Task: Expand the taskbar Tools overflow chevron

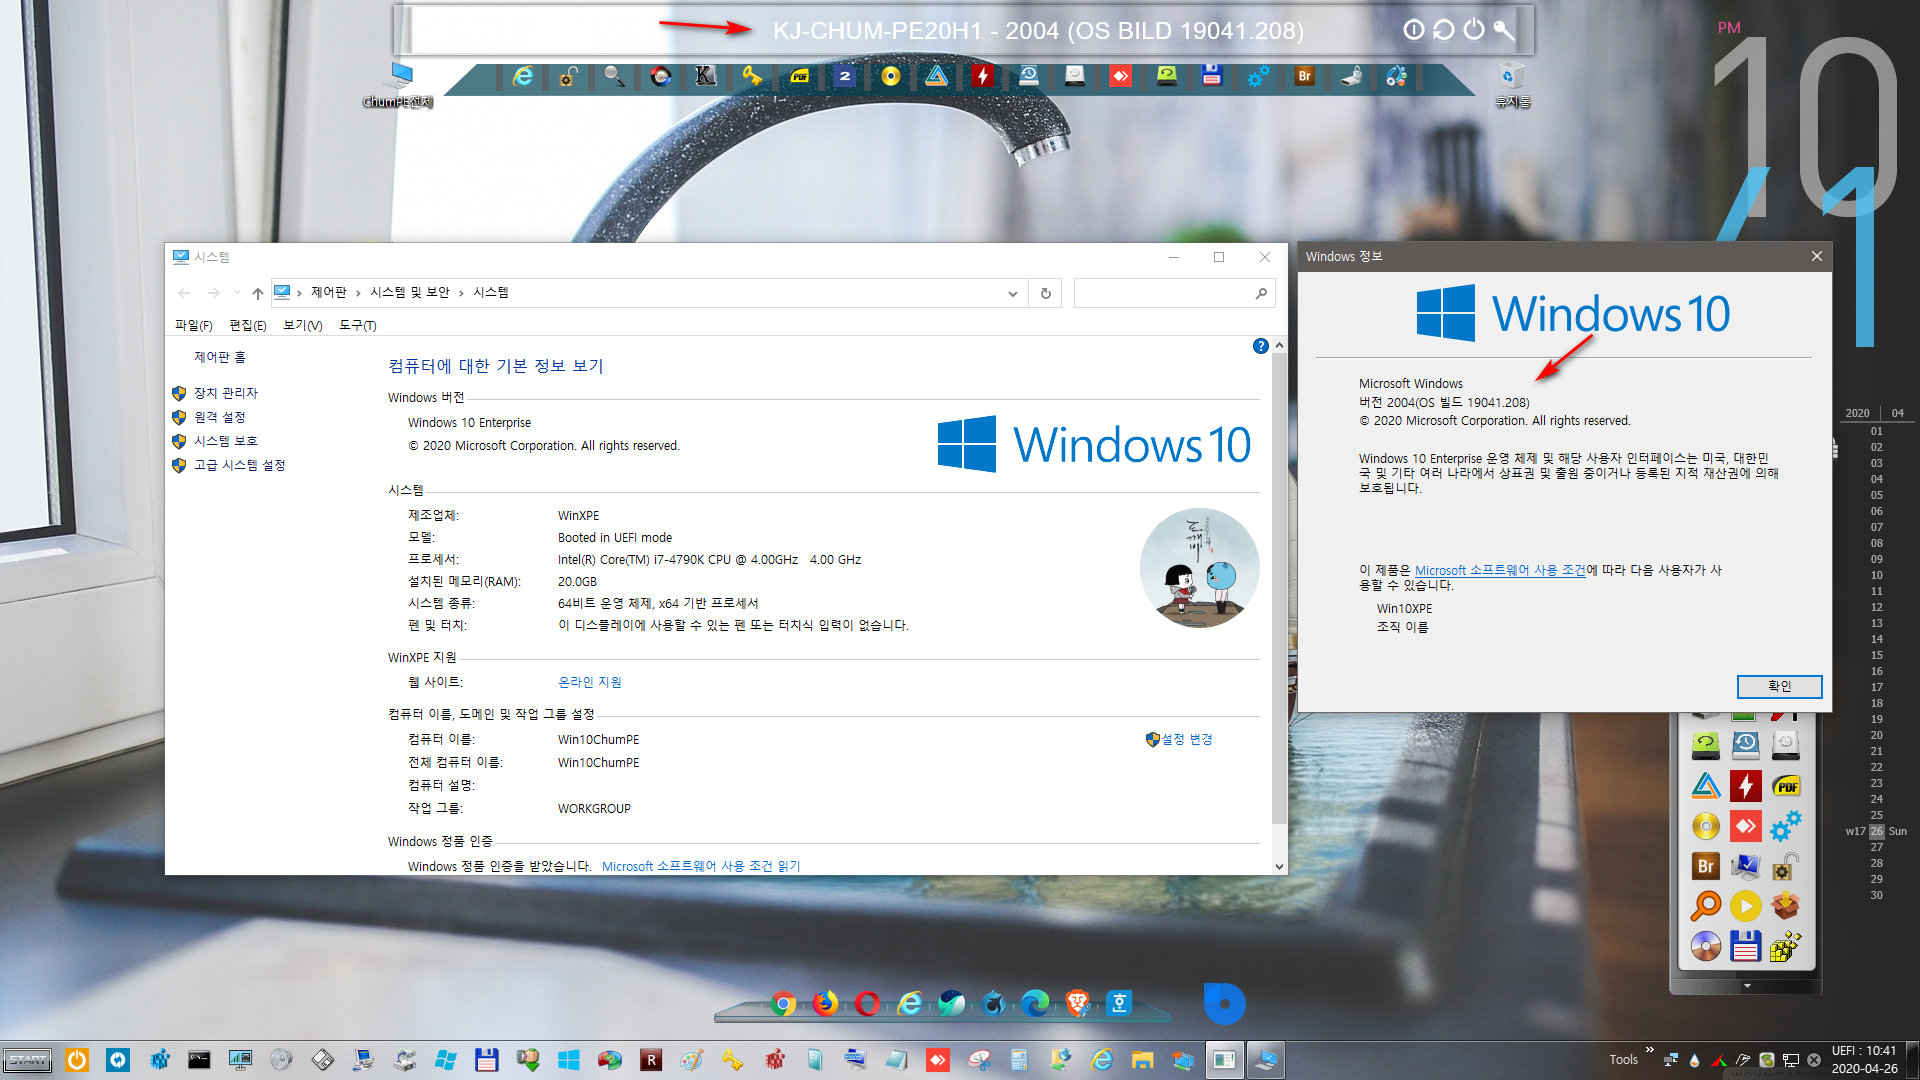Action: point(1649,1049)
